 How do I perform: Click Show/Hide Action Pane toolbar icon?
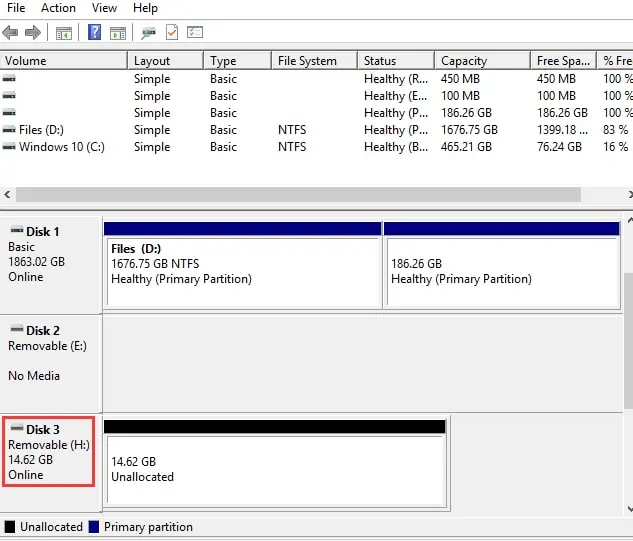[118, 33]
